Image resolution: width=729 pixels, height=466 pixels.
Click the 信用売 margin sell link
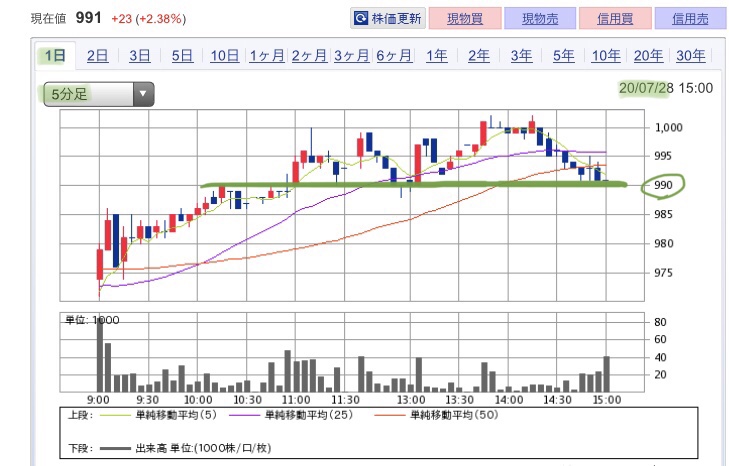click(690, 19)
